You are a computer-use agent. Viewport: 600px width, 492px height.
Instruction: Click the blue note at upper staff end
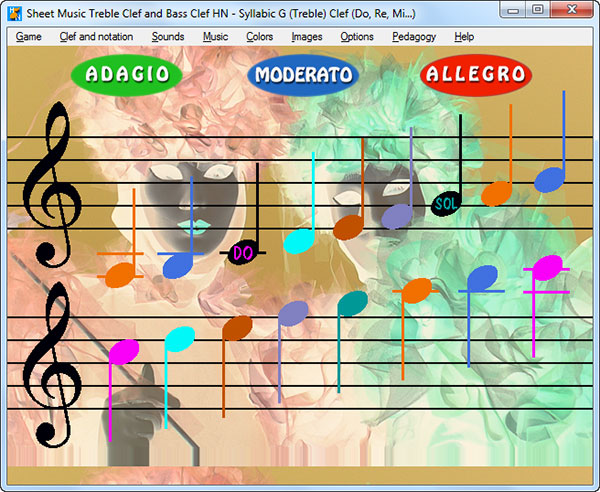pos(549,180)
